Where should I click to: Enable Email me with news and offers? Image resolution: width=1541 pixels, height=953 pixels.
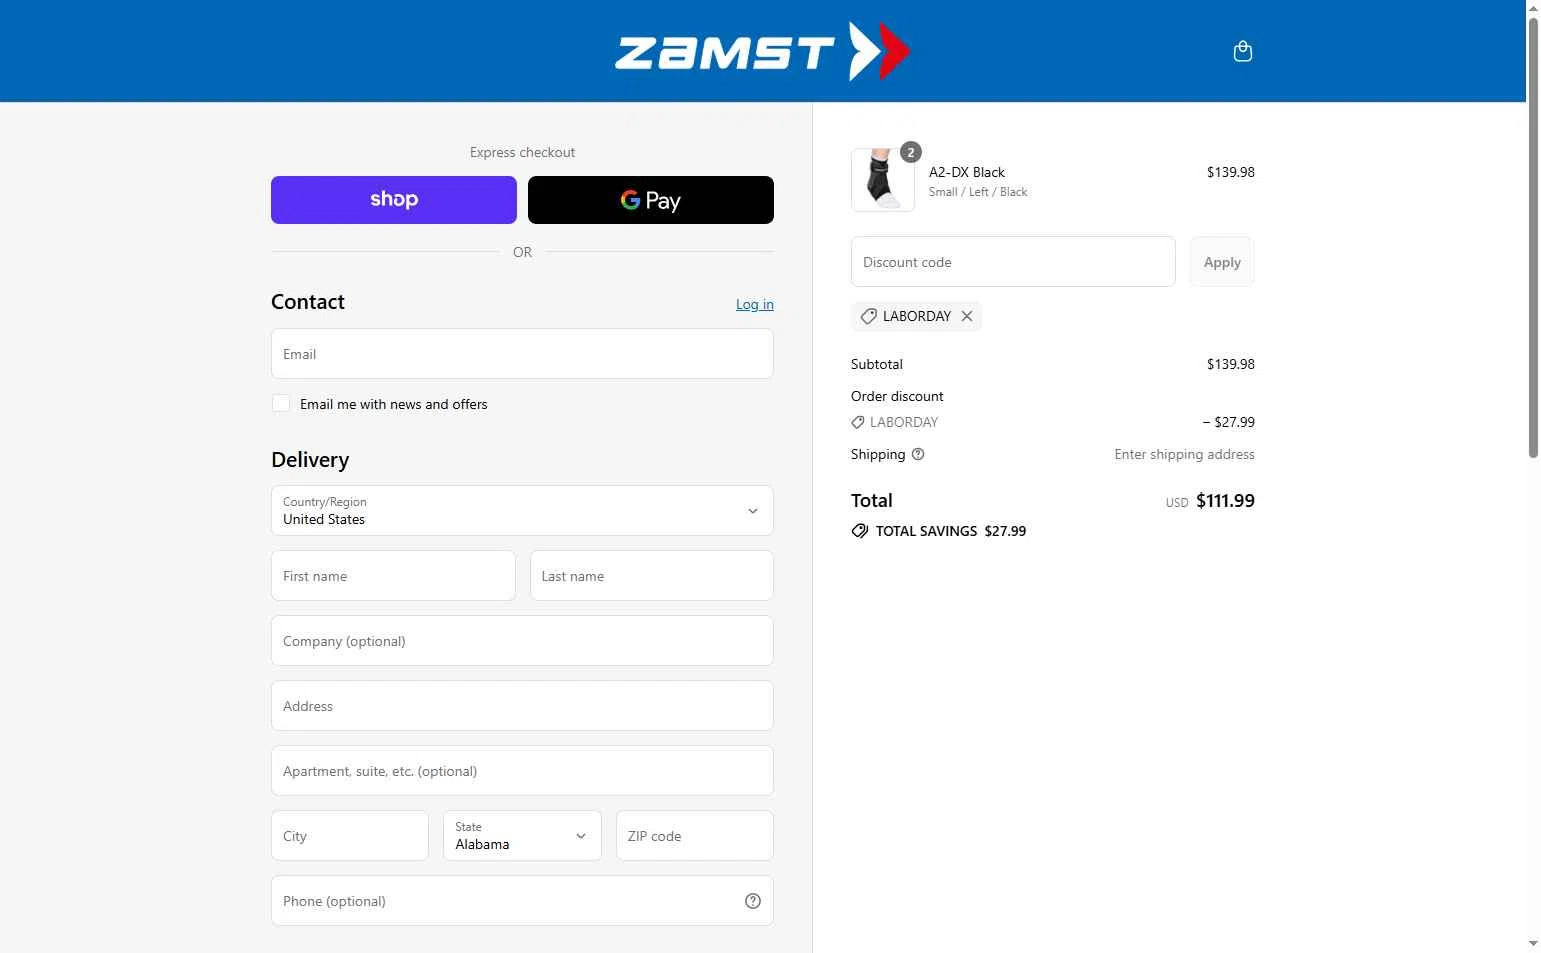tap(281, 403)
